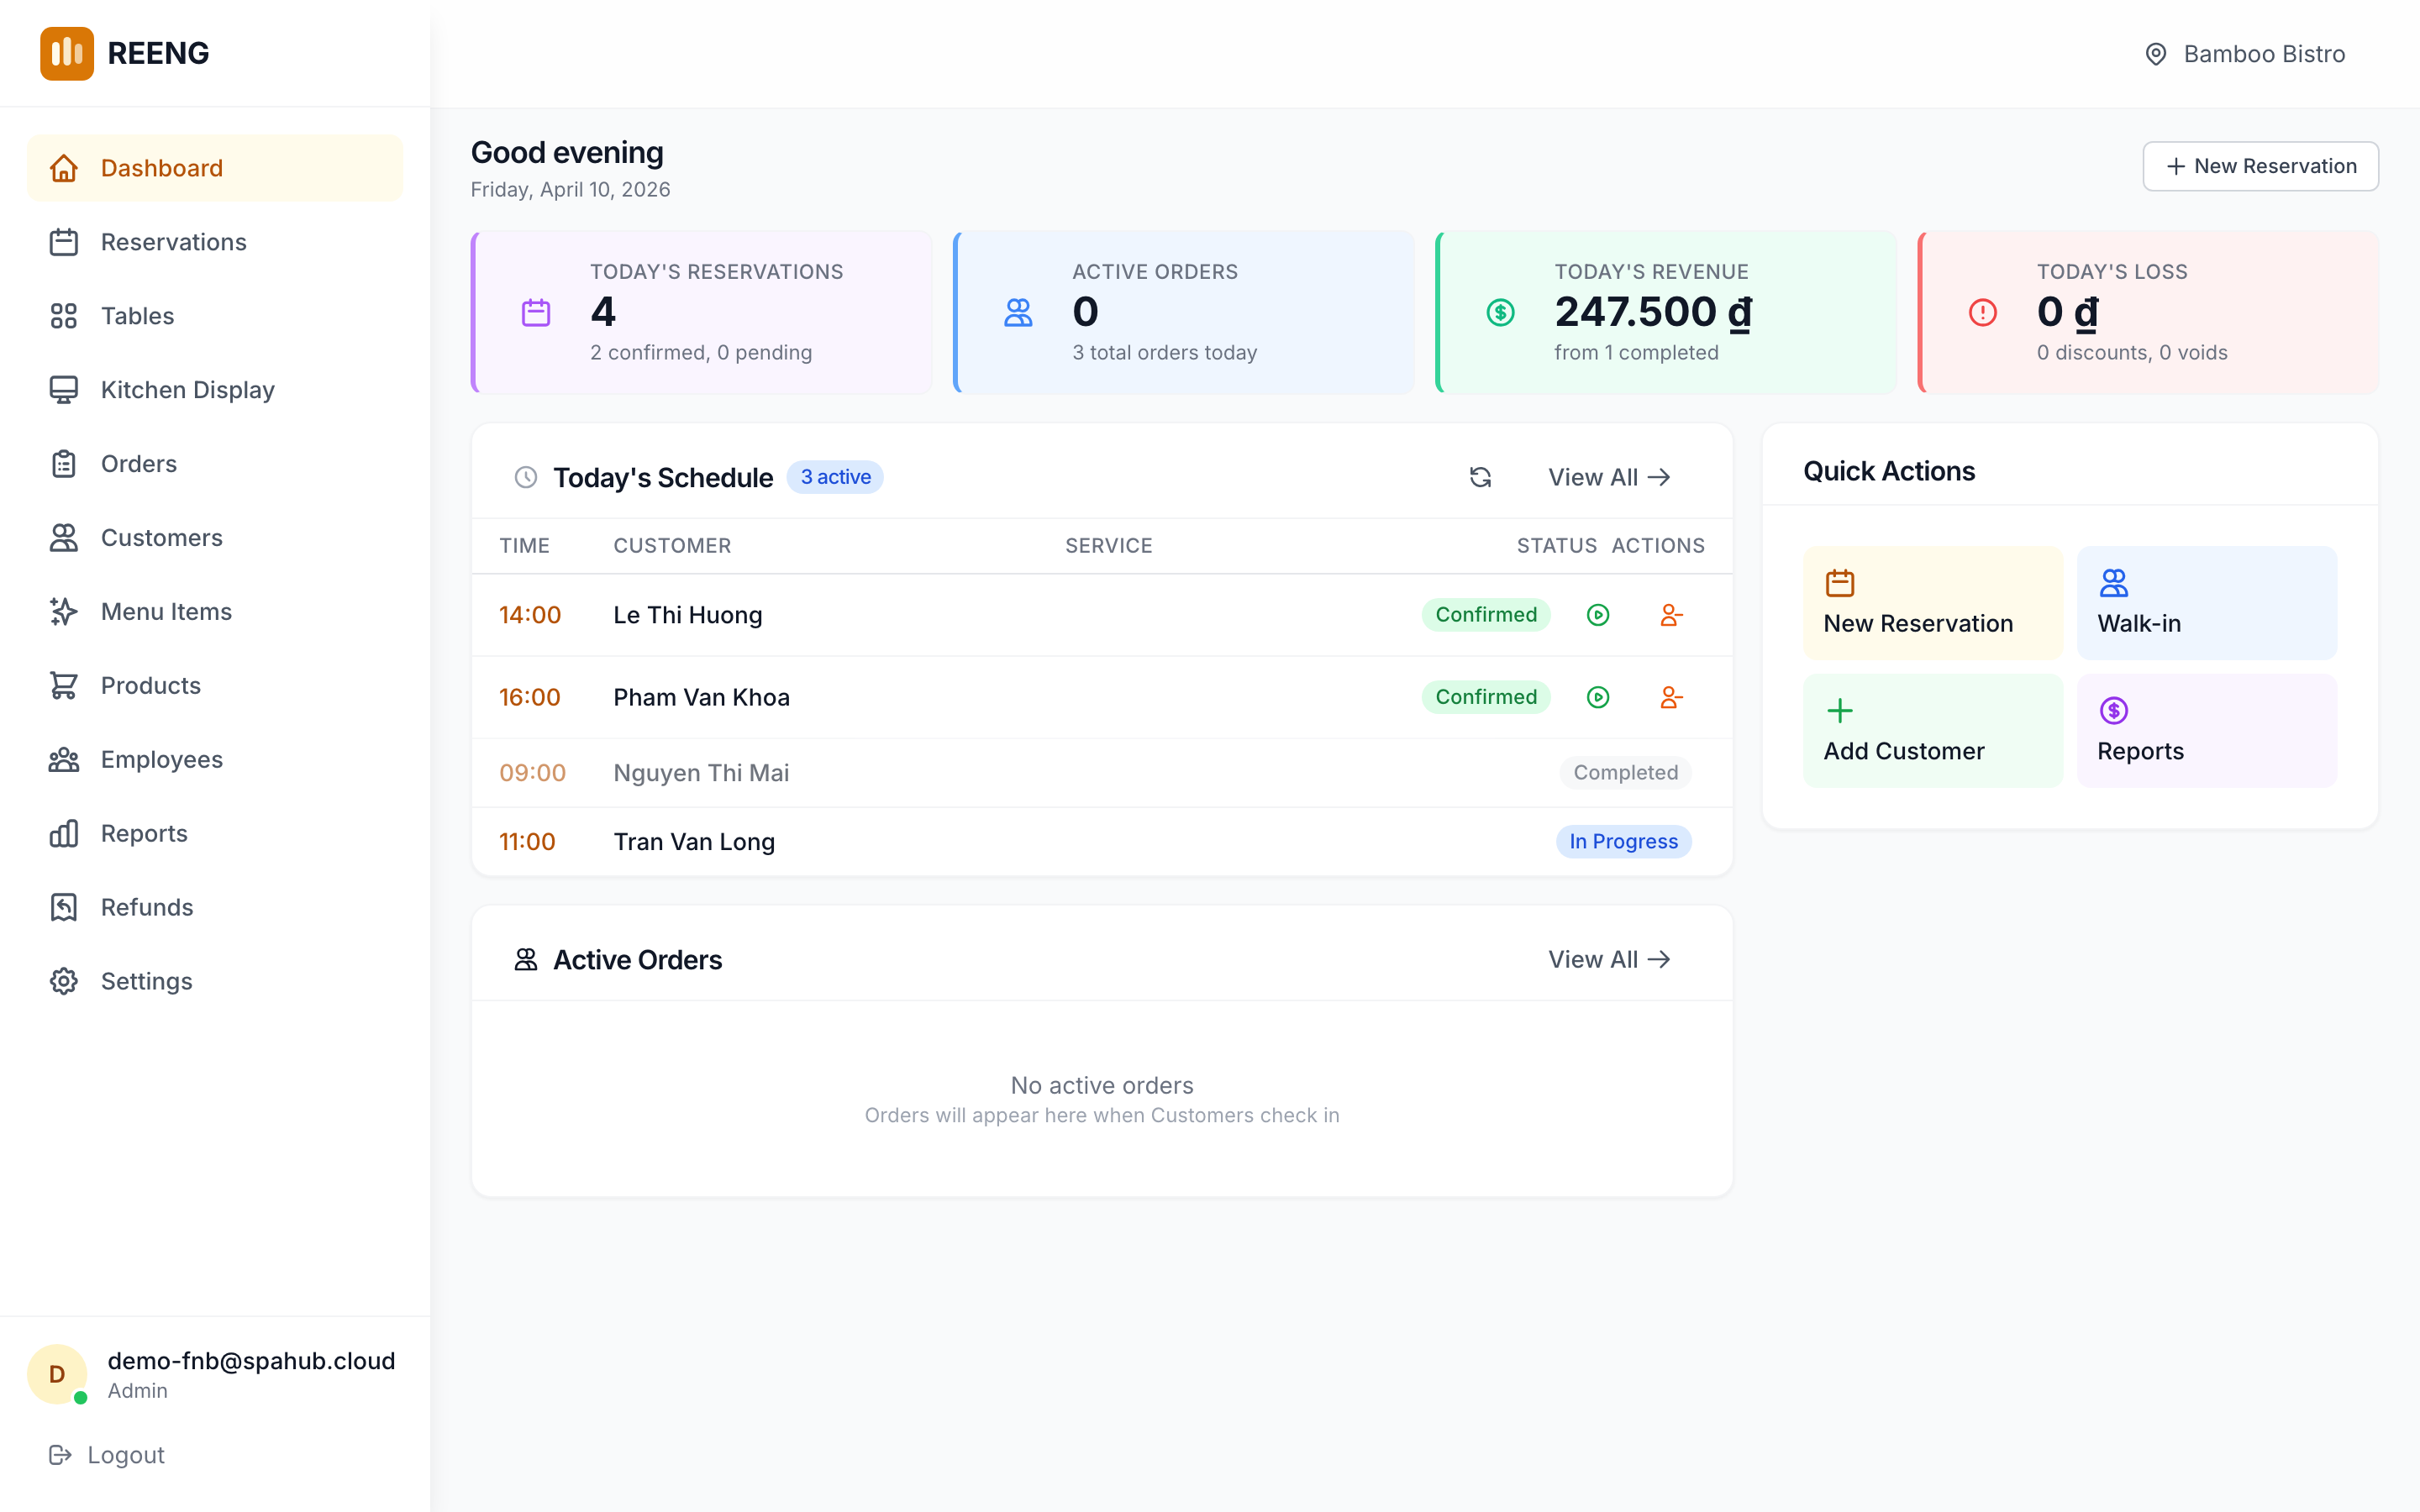Image resolution: width=2420 pixels, height=1512 pixels.
Task: Click View All arrow in Today's Schedule
Action: (1608, 477)
